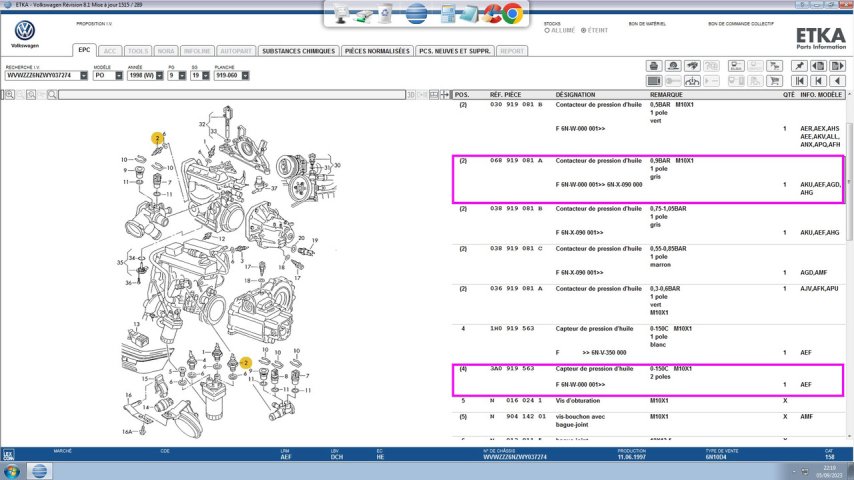854x480 pixels.
Task: Click the yellow position 2 marker near the top of diagram
Action: (157, 138)
